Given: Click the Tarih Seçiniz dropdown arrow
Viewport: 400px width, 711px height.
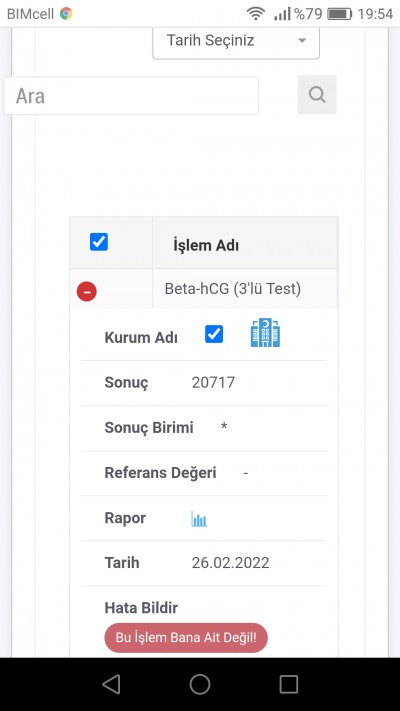Looking at the screenshot, I should click(302, 41).
